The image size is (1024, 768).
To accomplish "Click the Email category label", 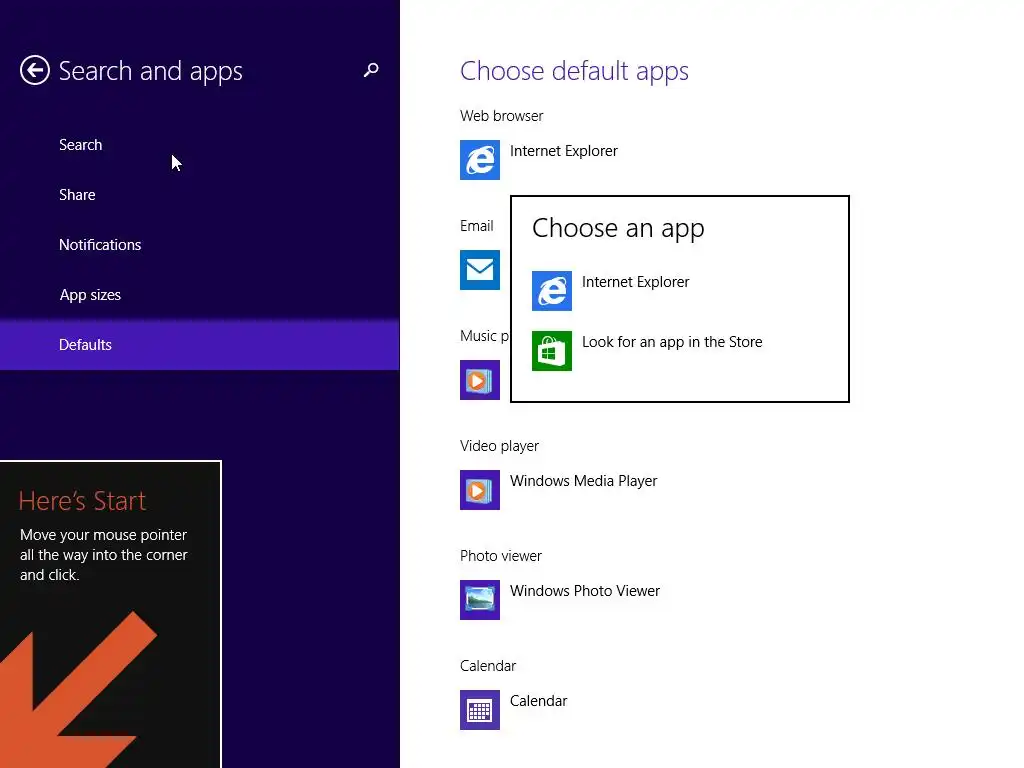I will [x=477, y=226].
